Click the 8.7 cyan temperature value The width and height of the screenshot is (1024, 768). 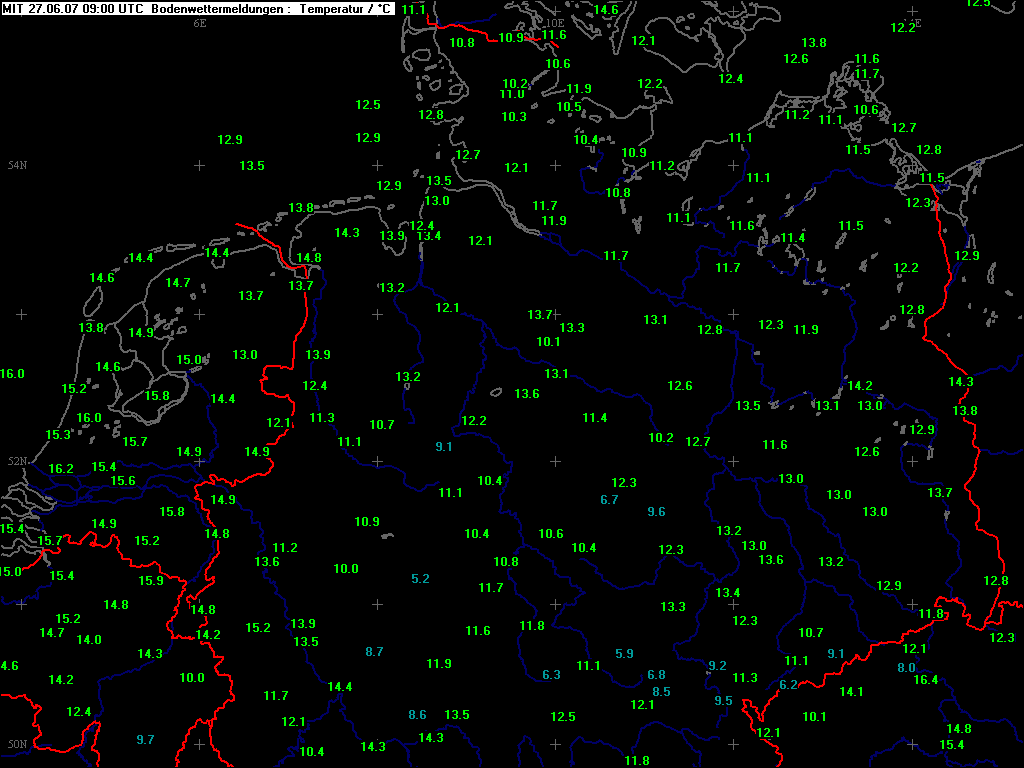[374, 652]
